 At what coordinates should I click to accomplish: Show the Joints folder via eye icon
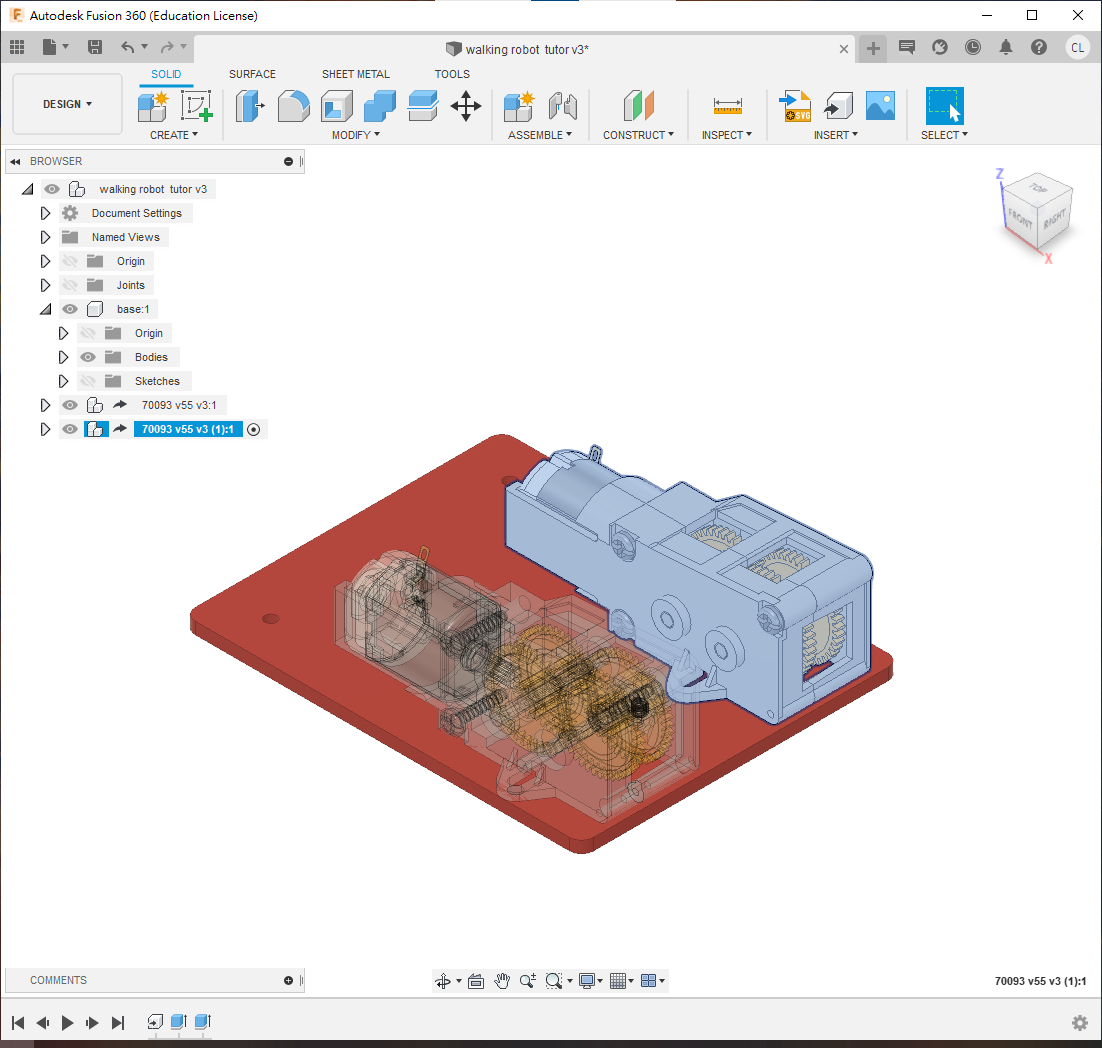(70, 285)
